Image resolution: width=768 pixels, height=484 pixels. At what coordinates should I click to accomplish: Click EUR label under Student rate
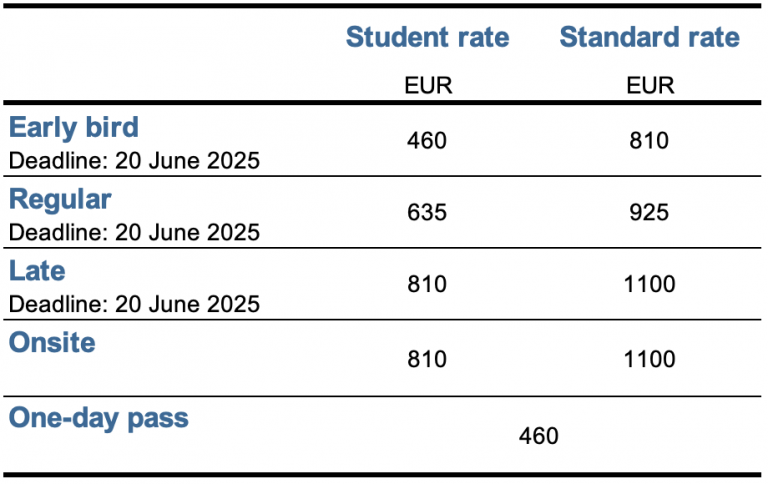428,86
